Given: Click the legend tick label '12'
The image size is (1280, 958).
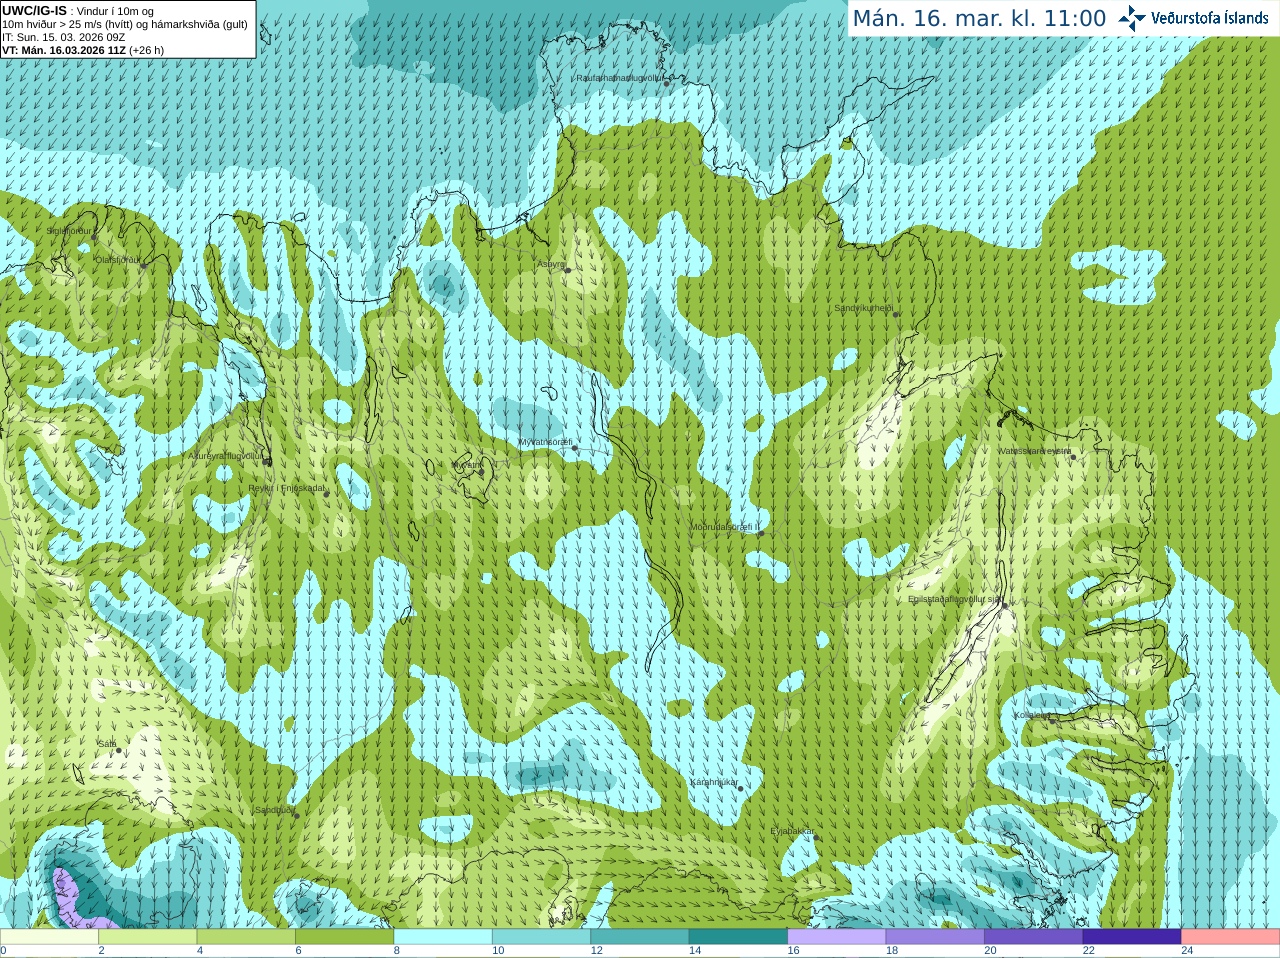Looking at the screenshot, I should coord(596,951).
